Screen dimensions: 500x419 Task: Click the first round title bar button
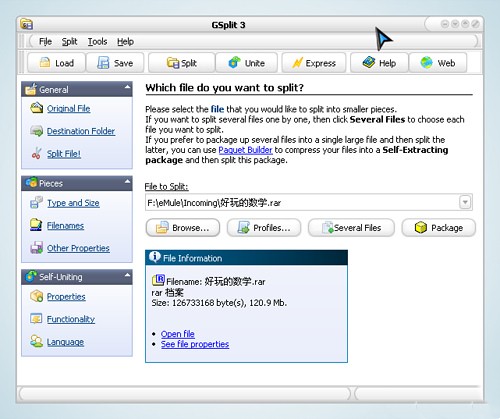[x=445, y=24]
